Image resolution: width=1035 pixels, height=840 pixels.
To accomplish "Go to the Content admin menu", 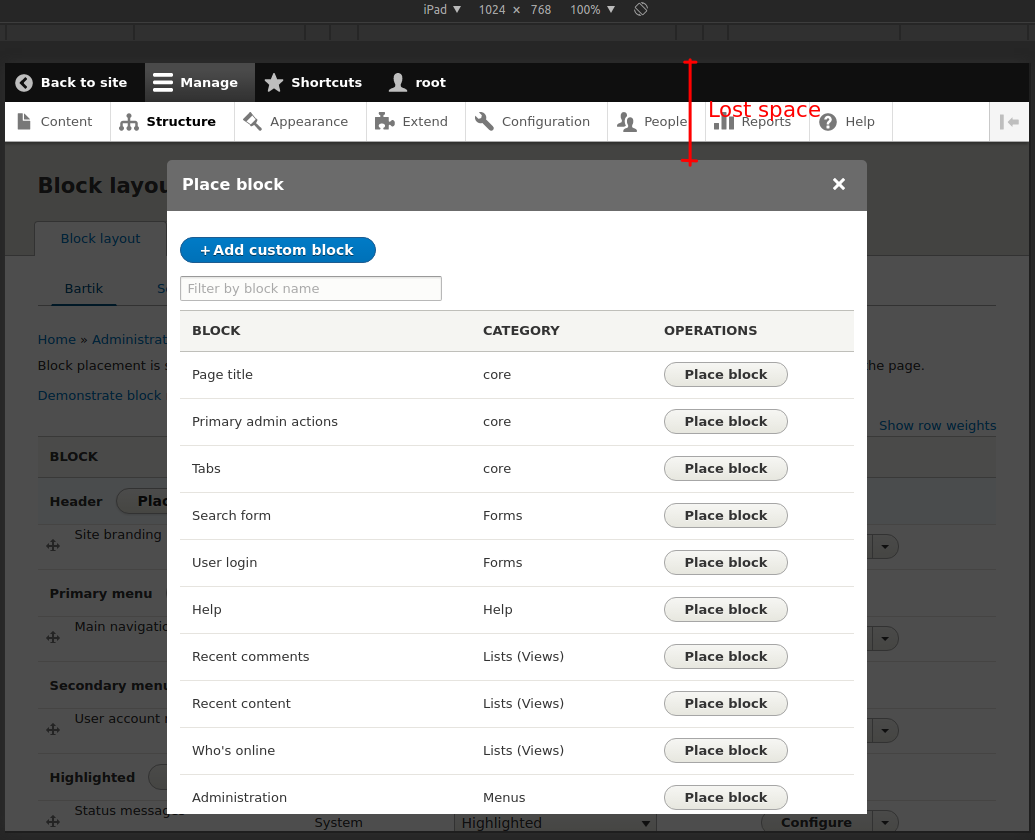I will 57,122.
